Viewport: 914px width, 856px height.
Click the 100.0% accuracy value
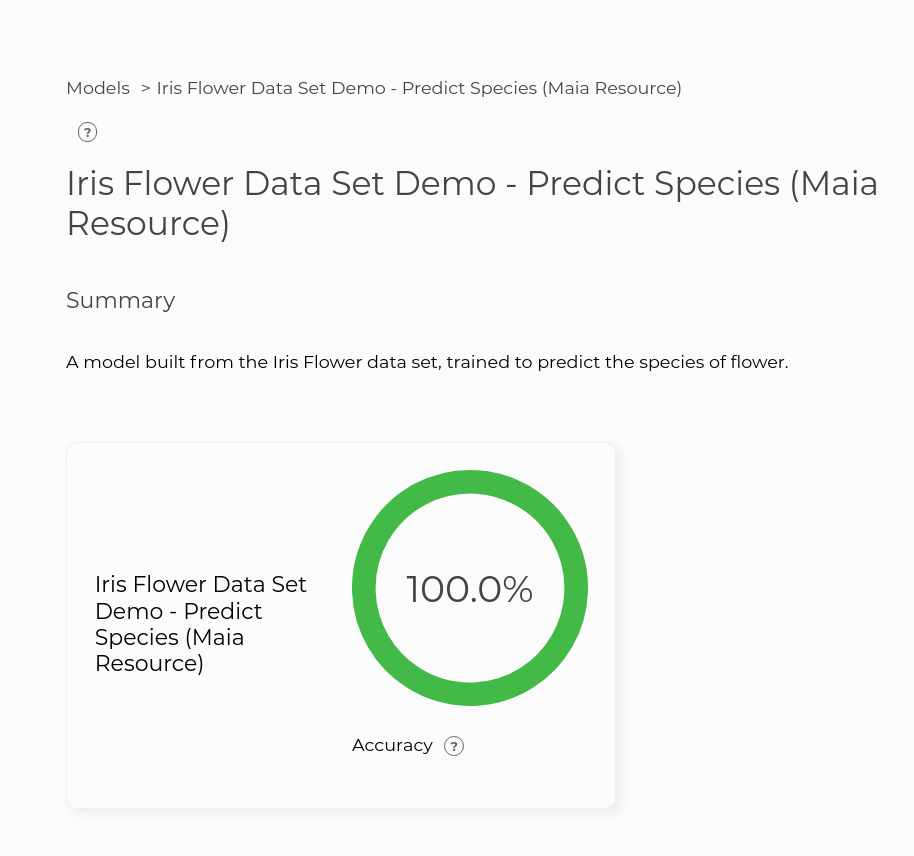point(469,590)
